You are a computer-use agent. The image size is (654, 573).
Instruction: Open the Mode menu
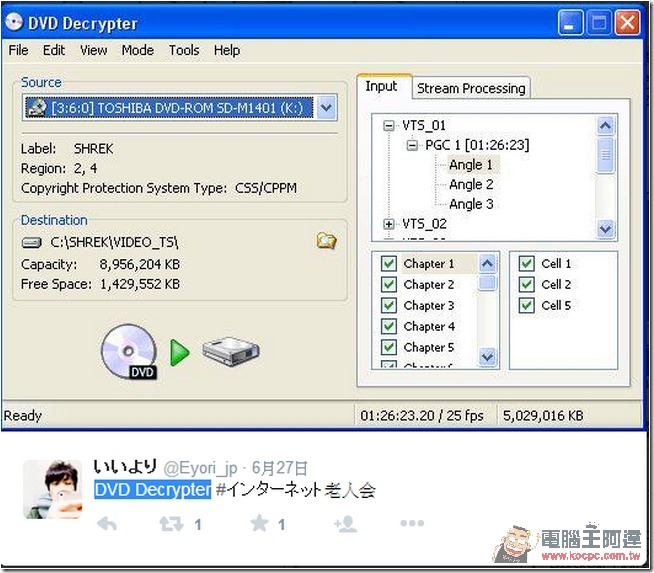click(138, 50)
